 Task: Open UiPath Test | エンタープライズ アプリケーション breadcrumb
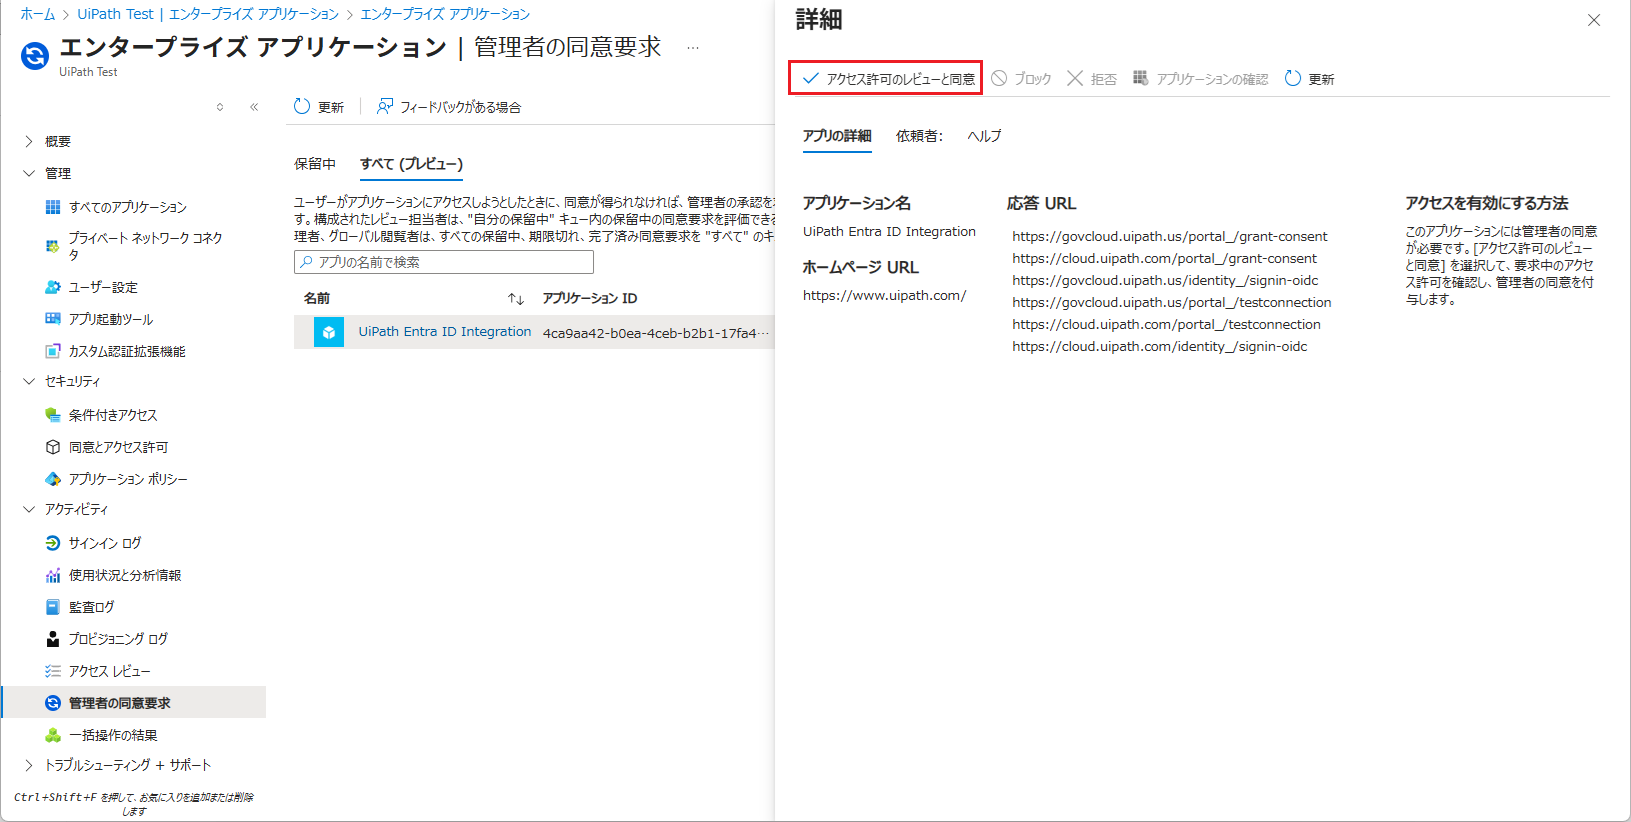tap(208, 14)
